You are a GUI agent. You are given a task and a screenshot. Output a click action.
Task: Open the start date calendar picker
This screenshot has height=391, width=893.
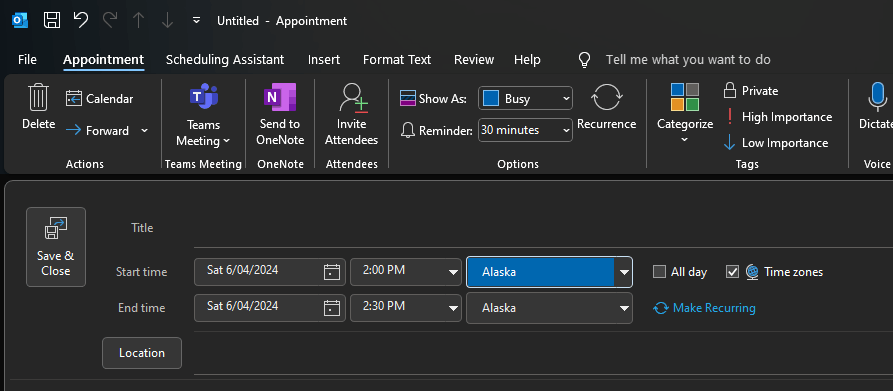(x=332, y=272)
